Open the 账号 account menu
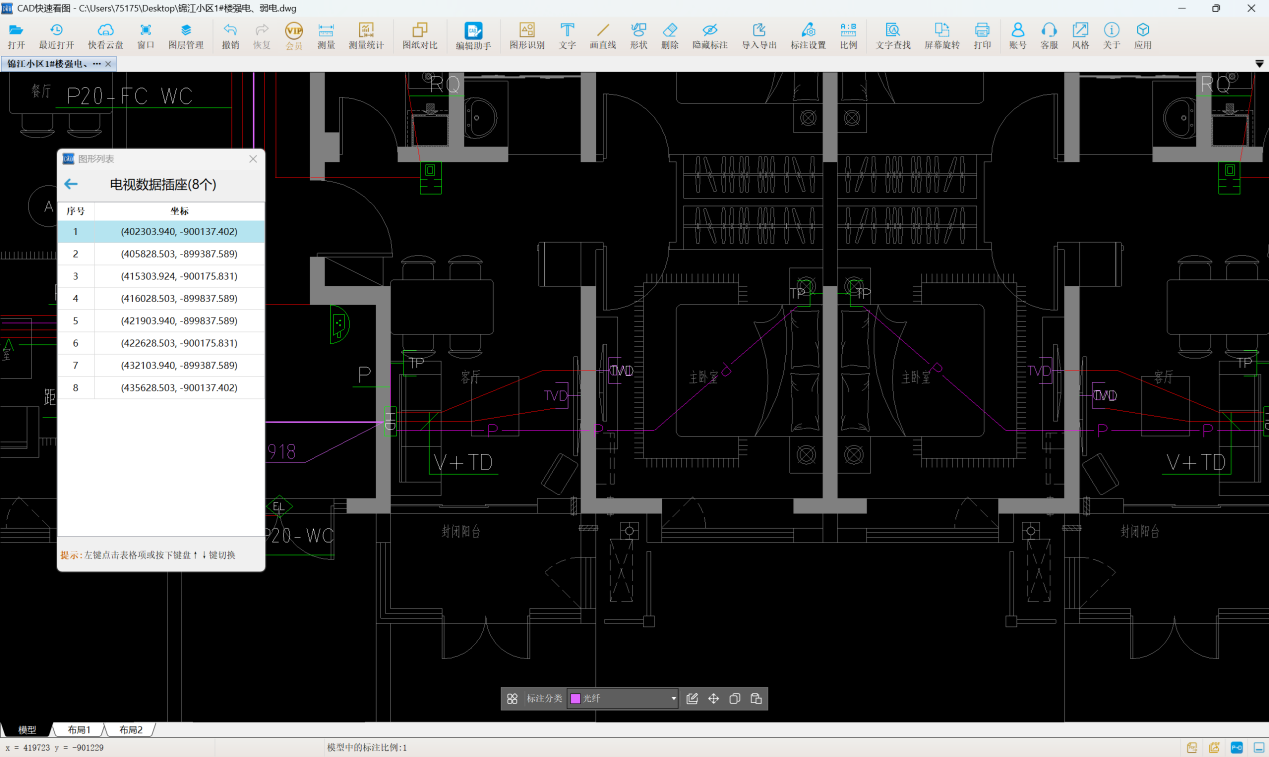The image size is (1269, 757). (1018, 36)
